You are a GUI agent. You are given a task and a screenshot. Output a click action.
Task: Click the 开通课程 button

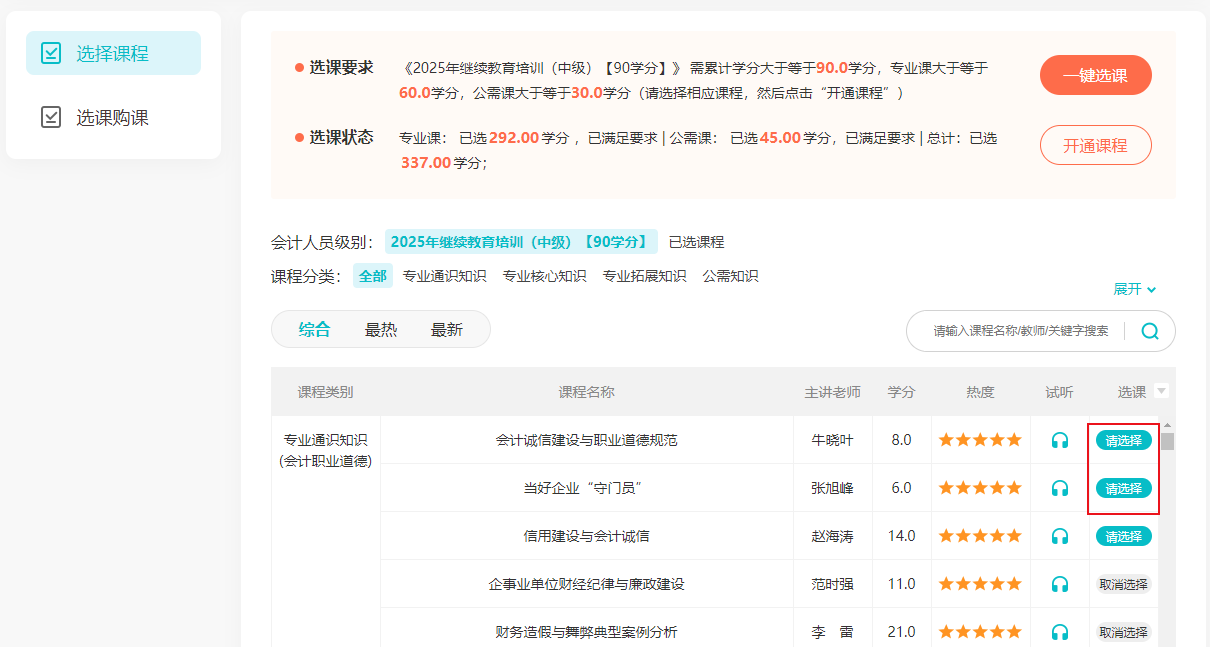coord(1095,146)
